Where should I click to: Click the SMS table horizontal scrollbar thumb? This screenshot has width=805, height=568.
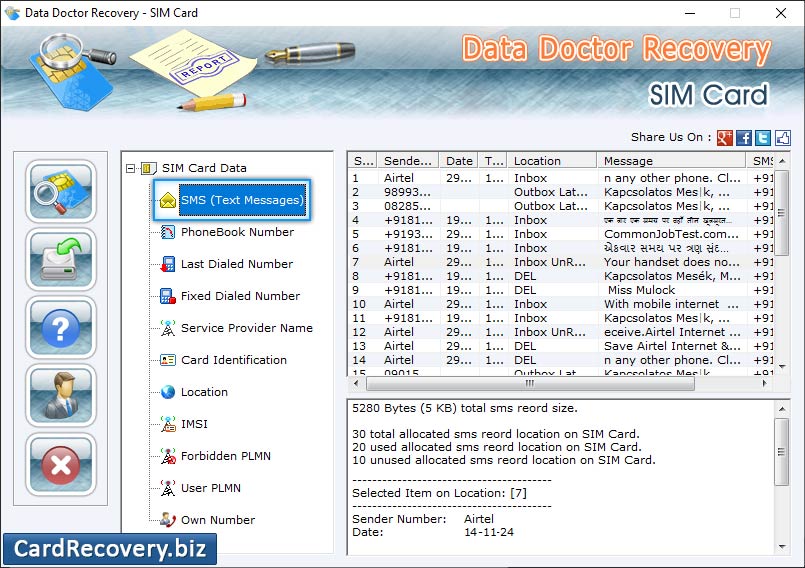pyautogui.click(x=530, y=383)
